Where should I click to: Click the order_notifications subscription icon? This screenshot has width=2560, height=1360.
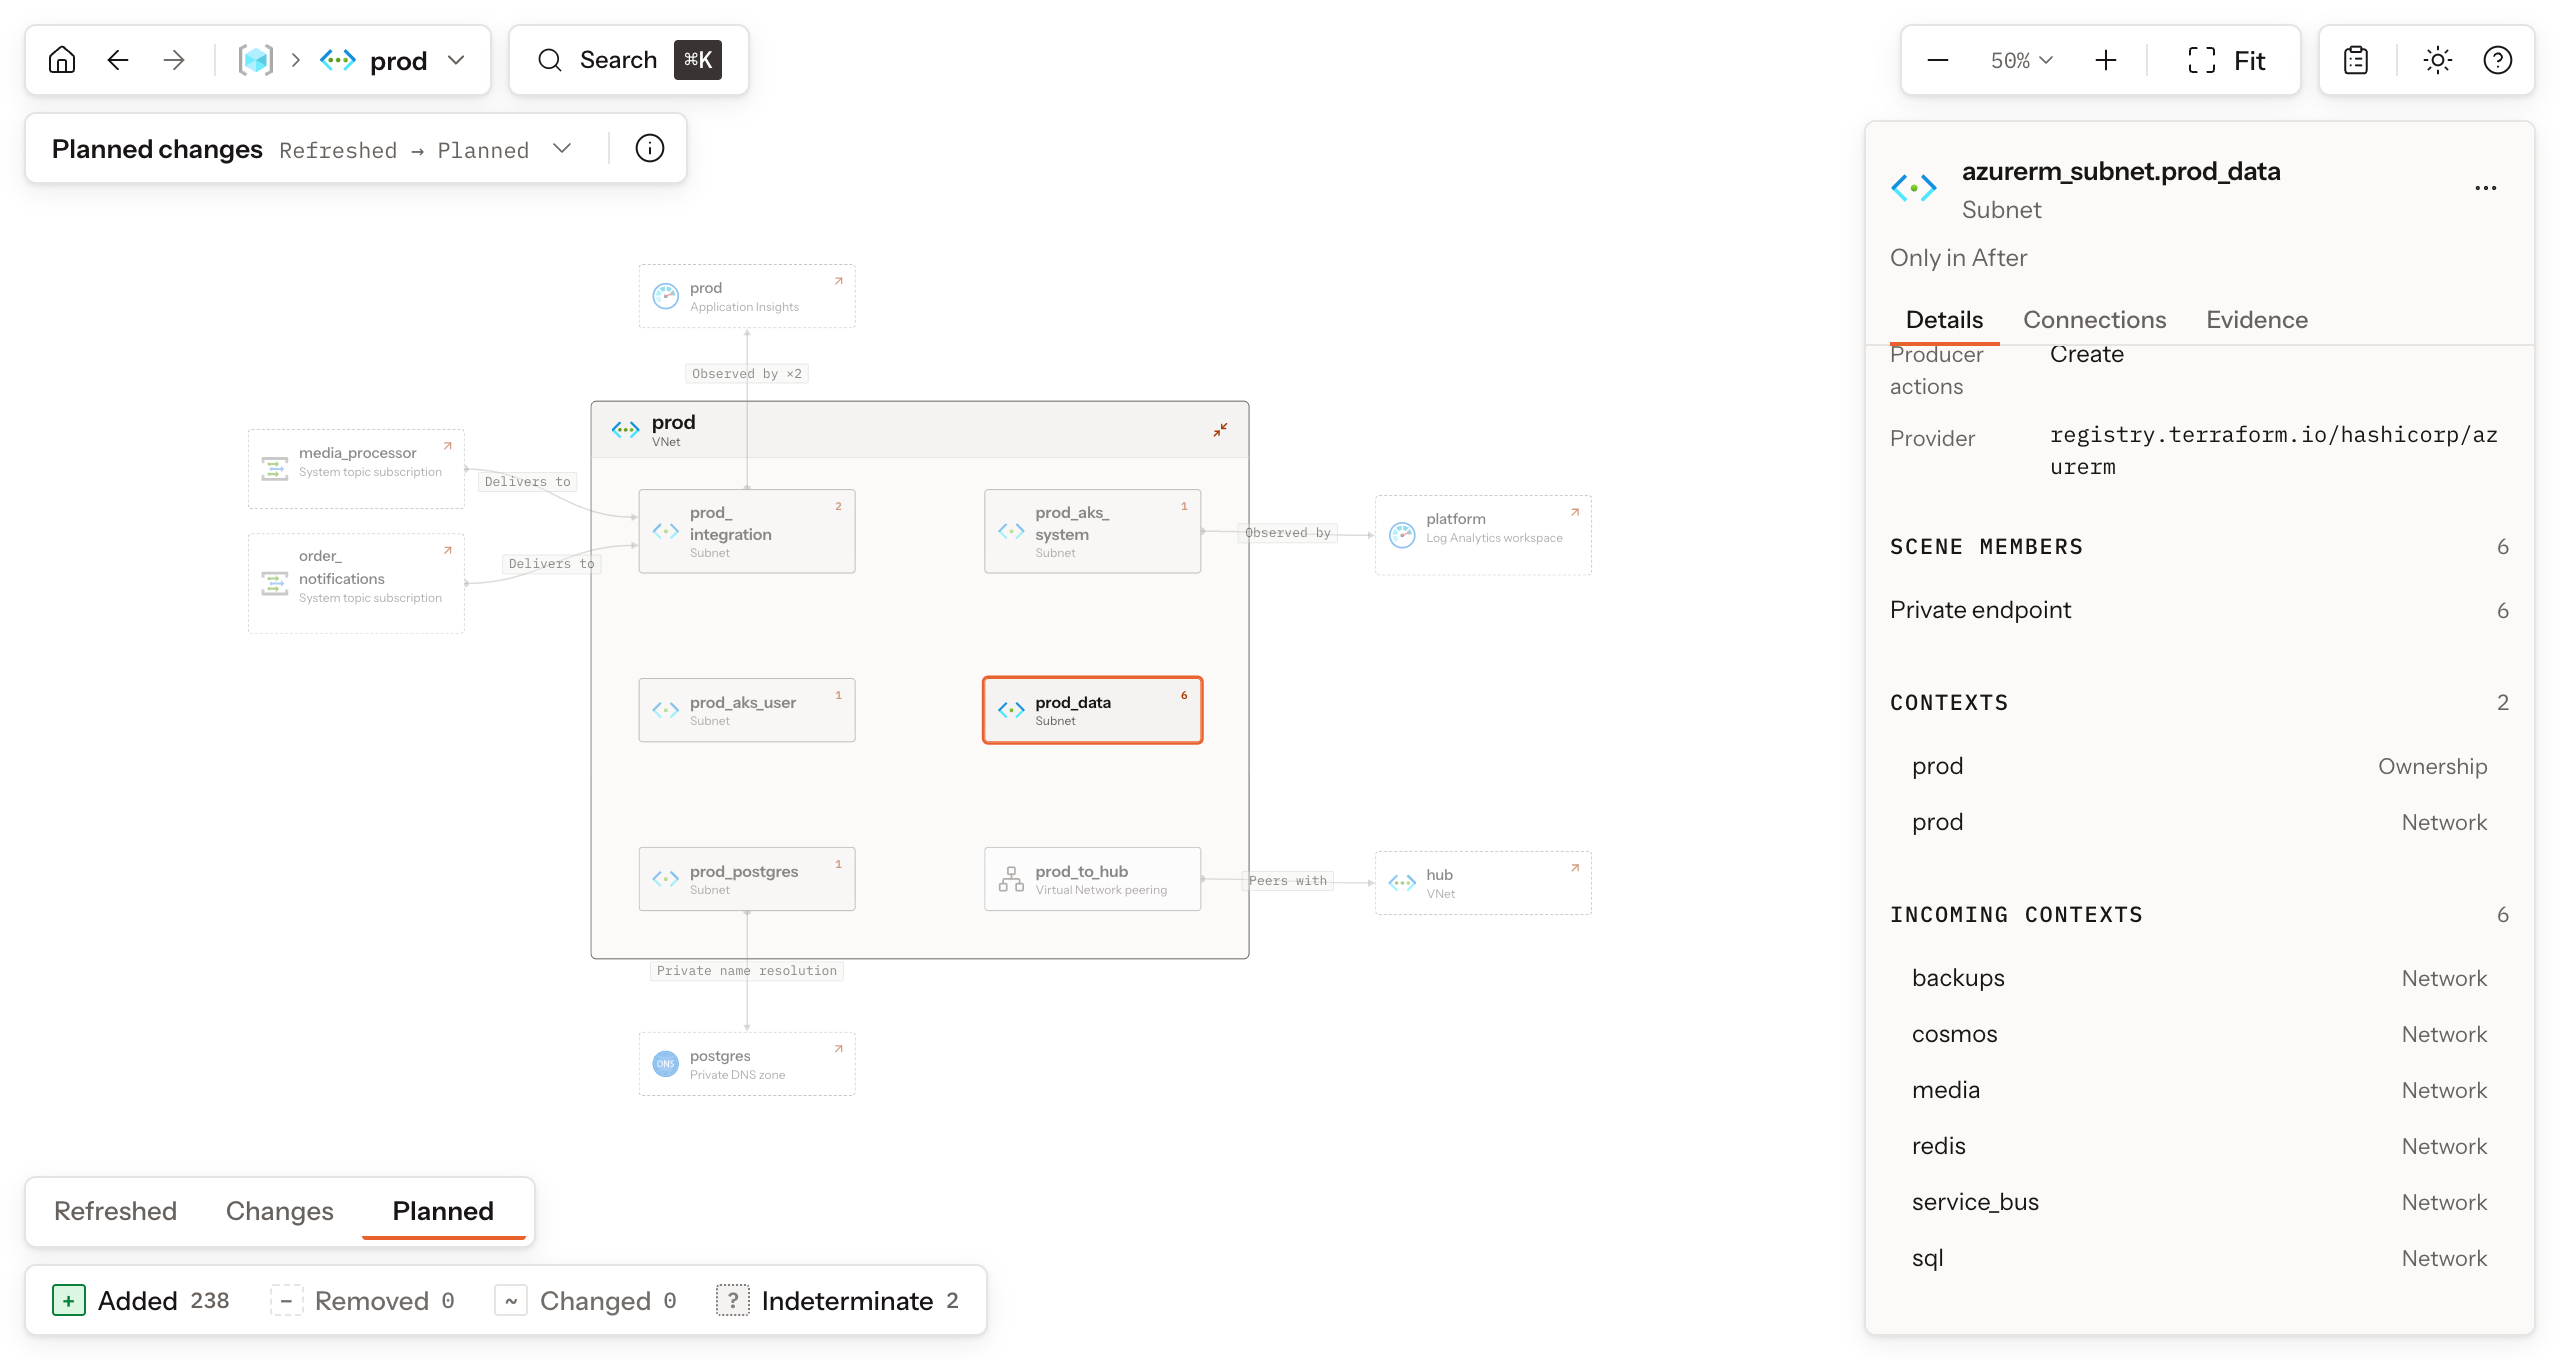point(274,583)
